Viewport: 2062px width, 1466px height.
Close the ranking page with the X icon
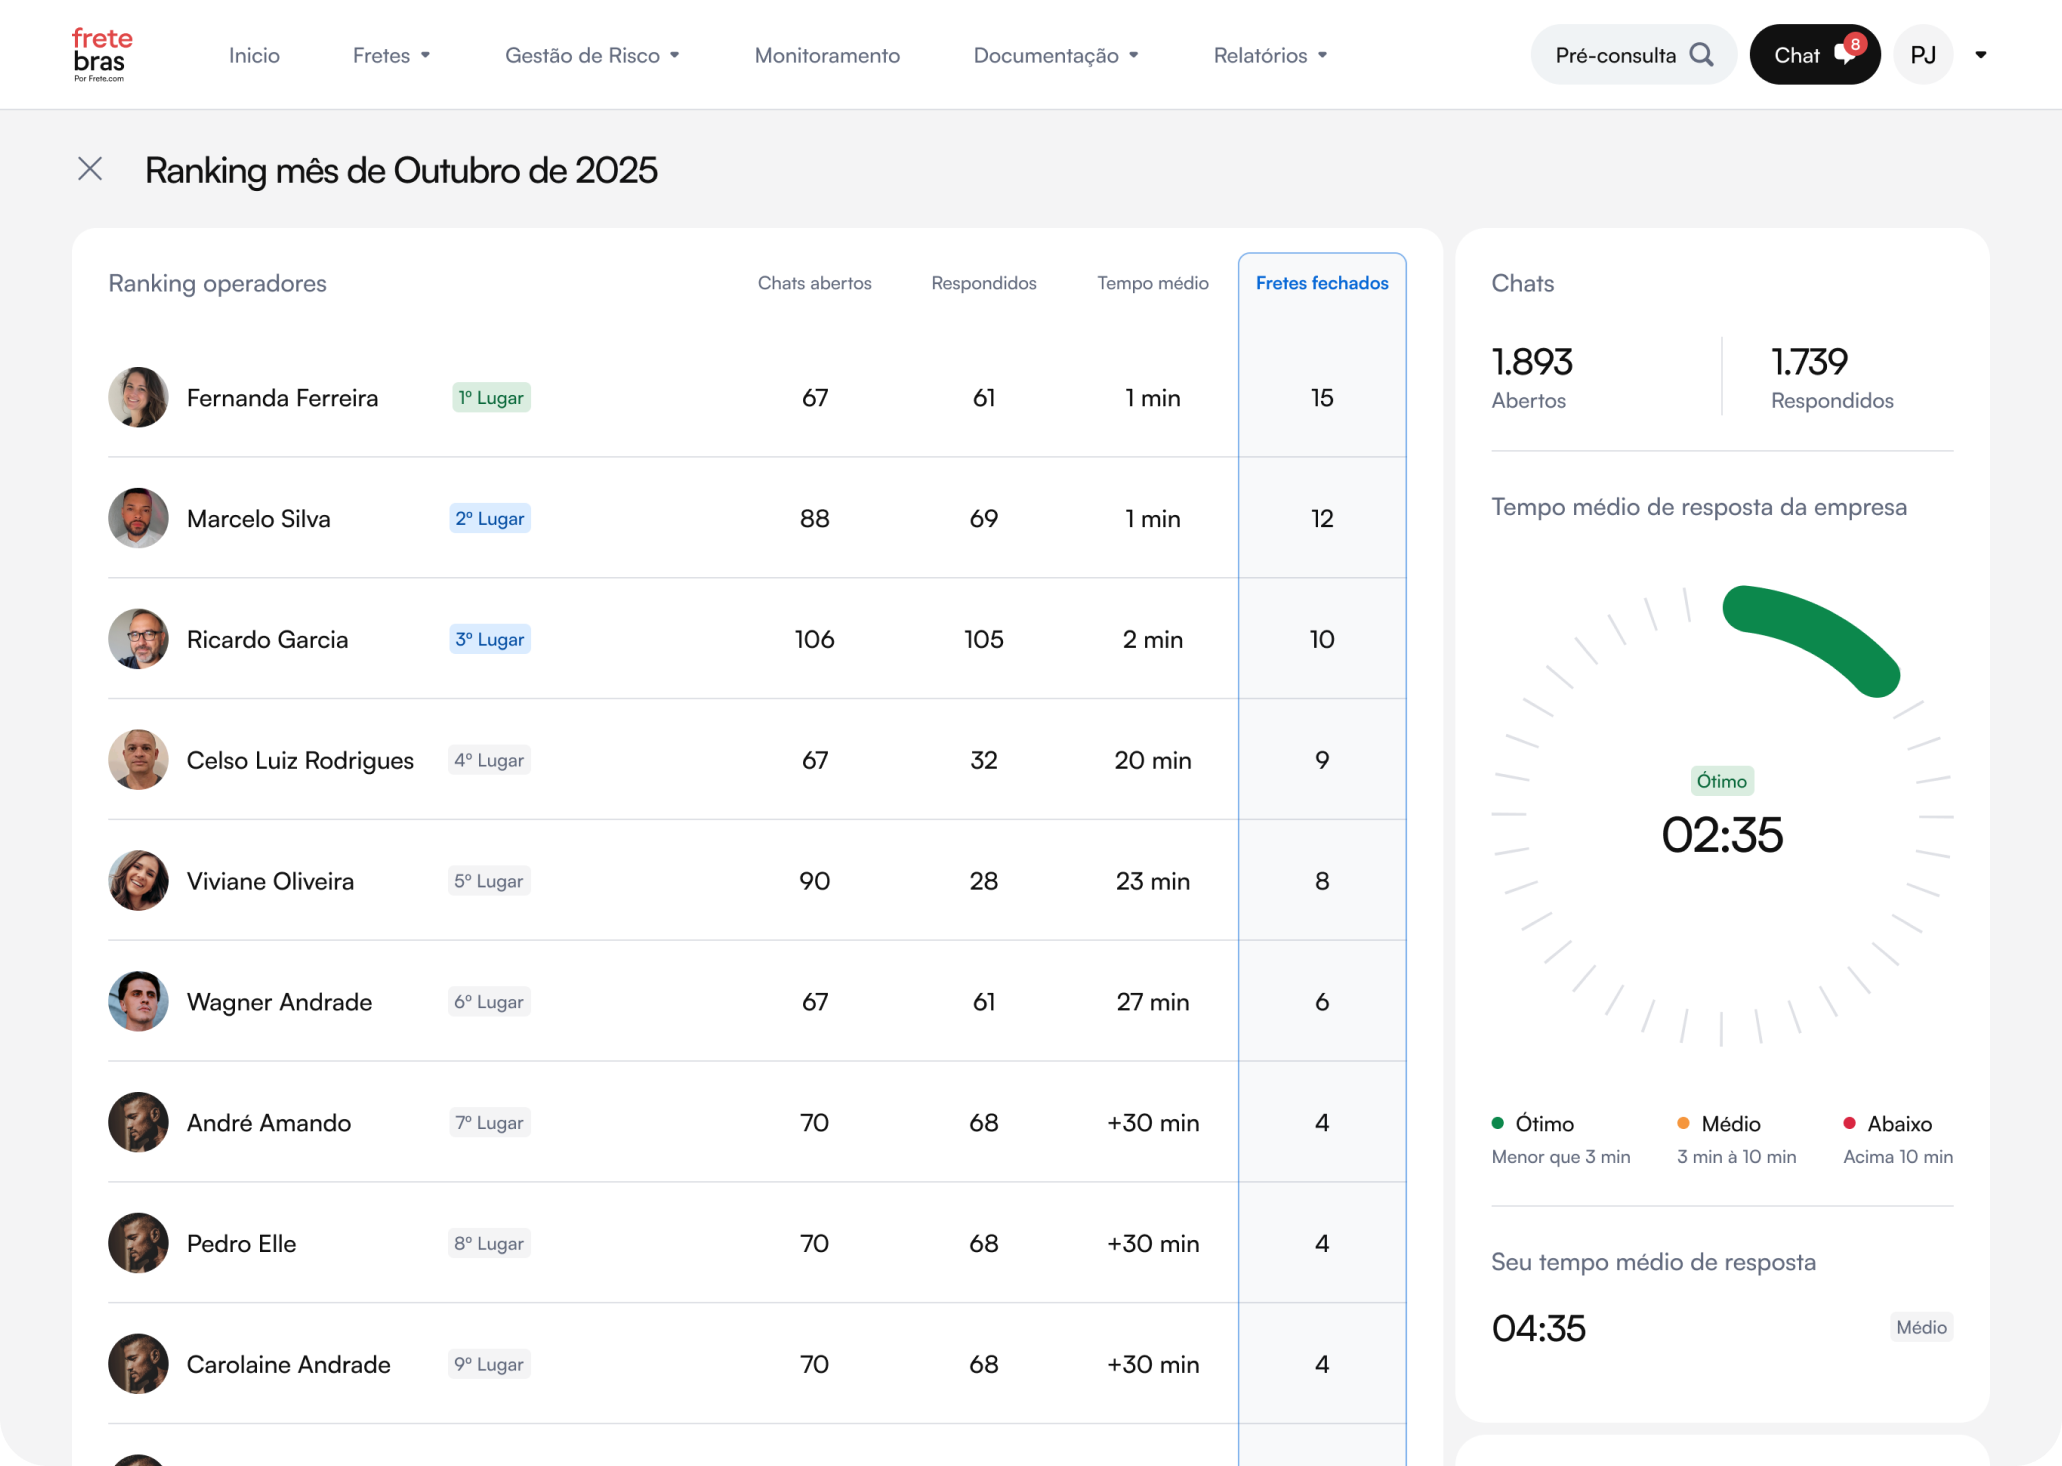point(90,169)
